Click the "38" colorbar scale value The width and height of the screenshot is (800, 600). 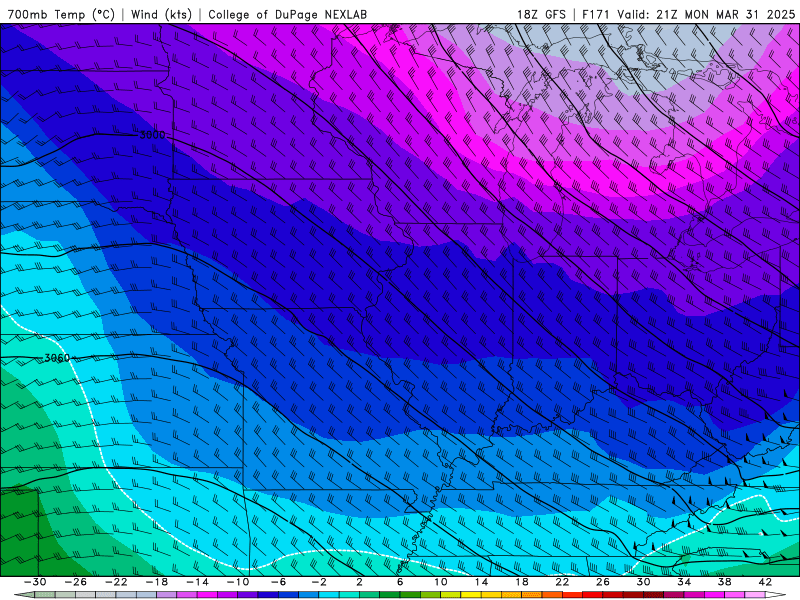tap(724, 582)
